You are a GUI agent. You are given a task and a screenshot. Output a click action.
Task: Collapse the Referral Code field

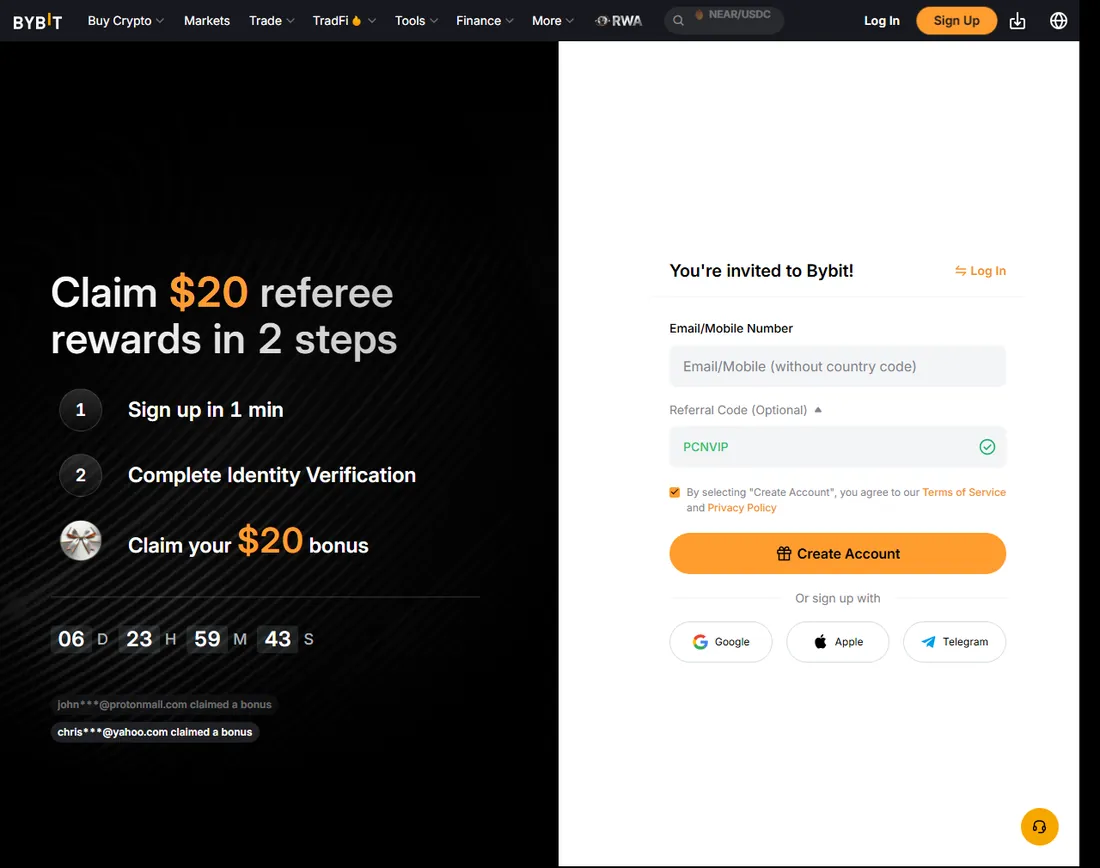pyautogui.click(x=817, y=410)
